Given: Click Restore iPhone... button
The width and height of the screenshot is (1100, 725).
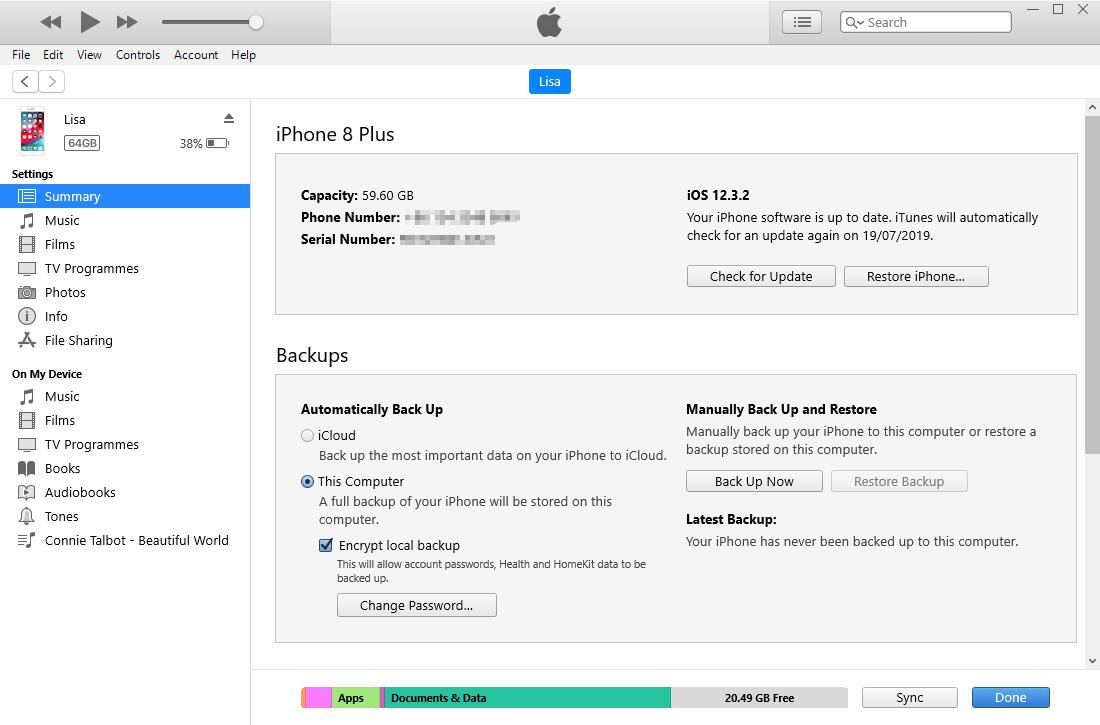Looking at the screenshot, I should (x=916, y=277).
